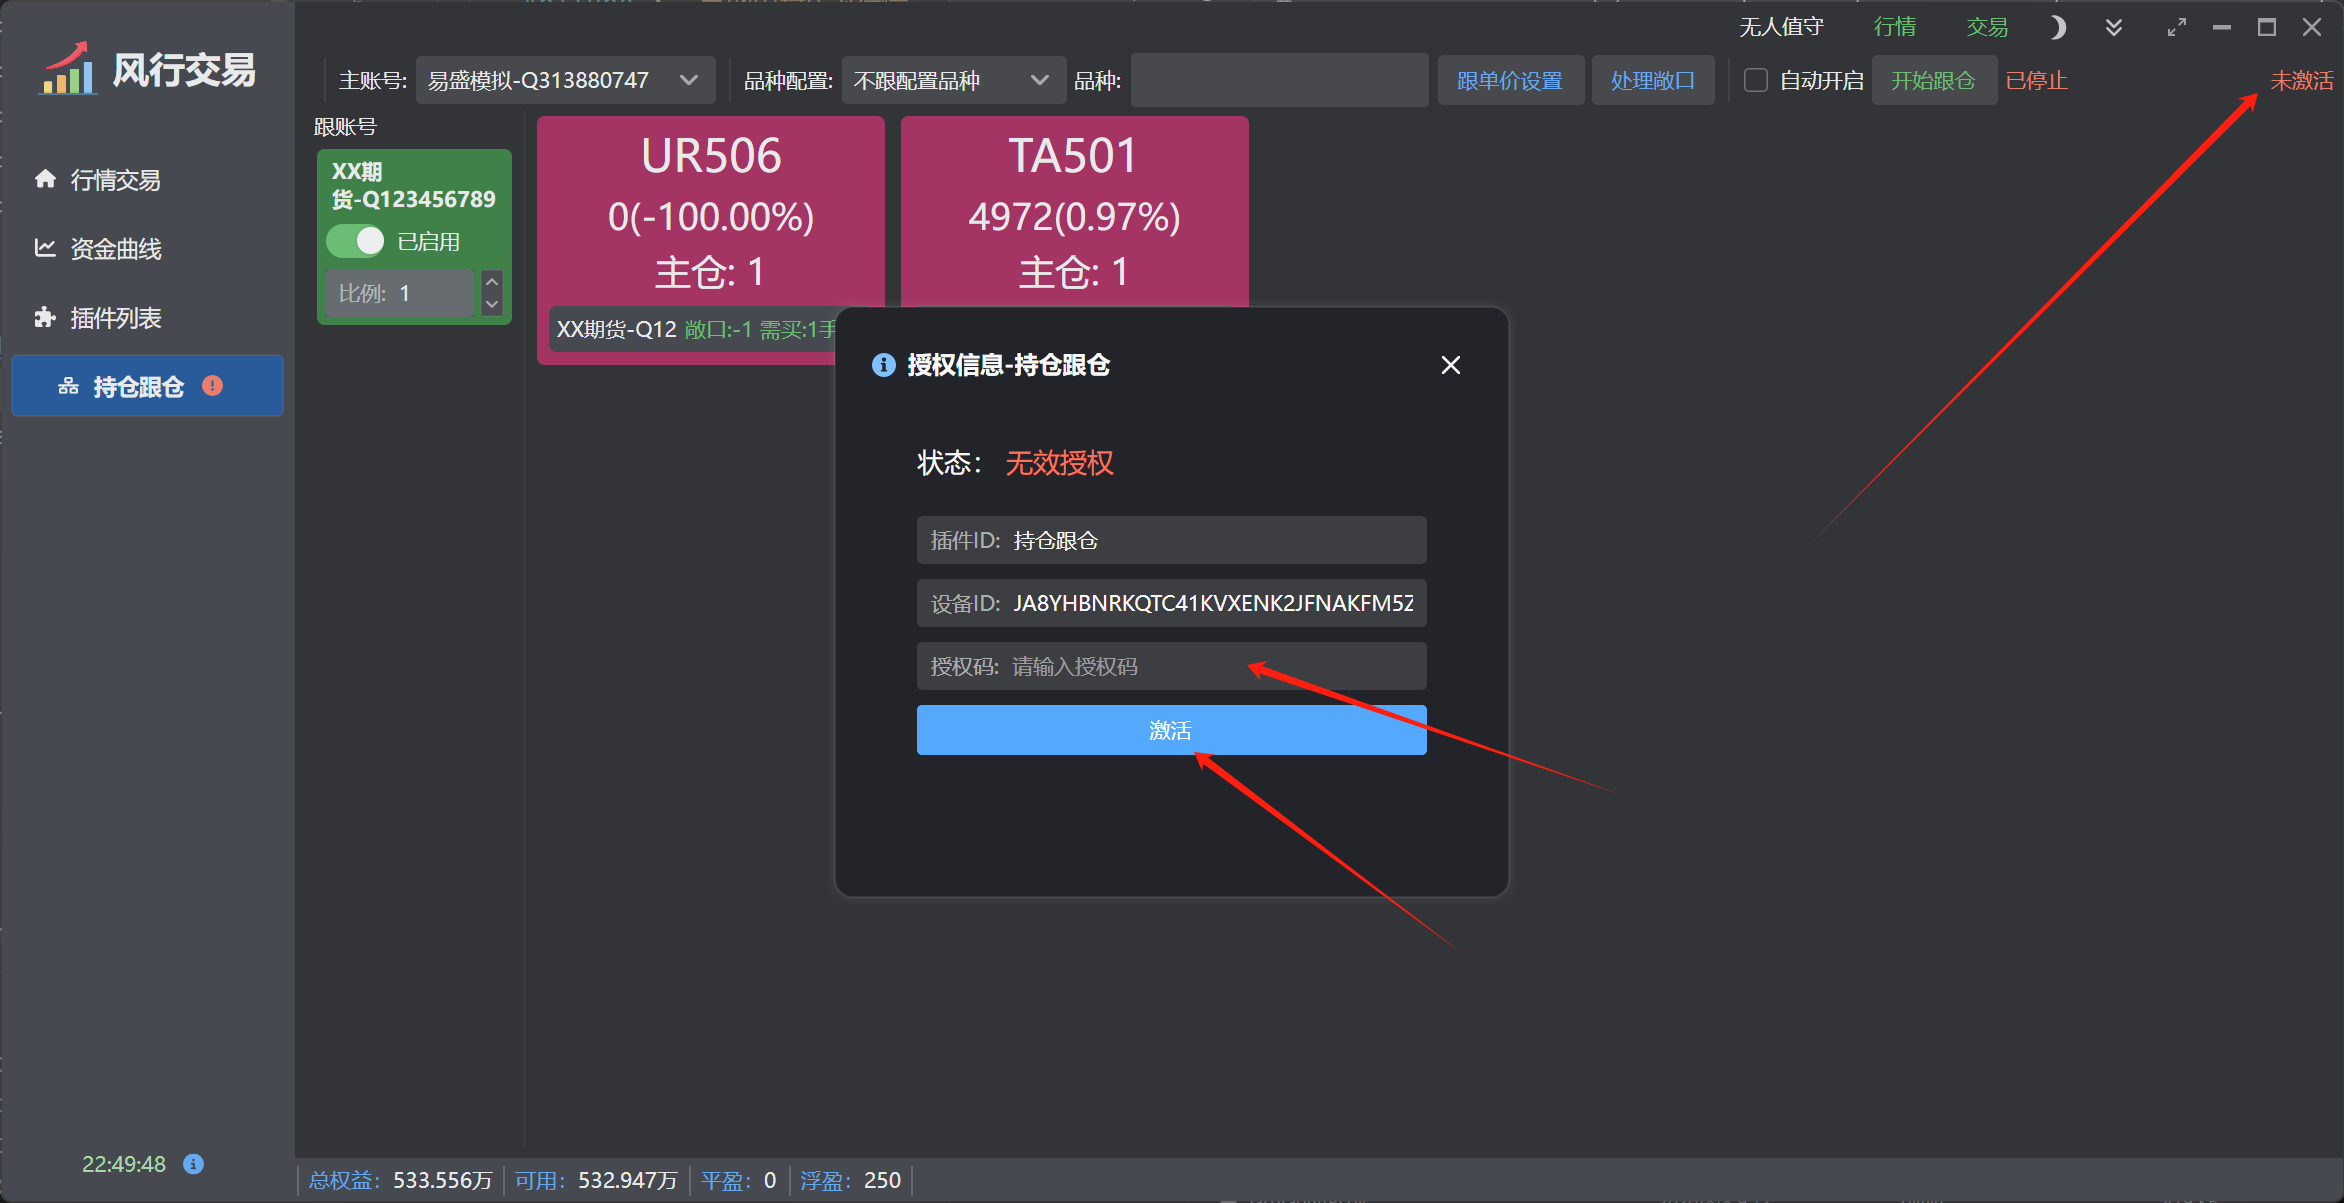Click the blue 激活 button
This screenshot has height=1203, width=2344.
pyautogui.click(x=1171, y=730)
